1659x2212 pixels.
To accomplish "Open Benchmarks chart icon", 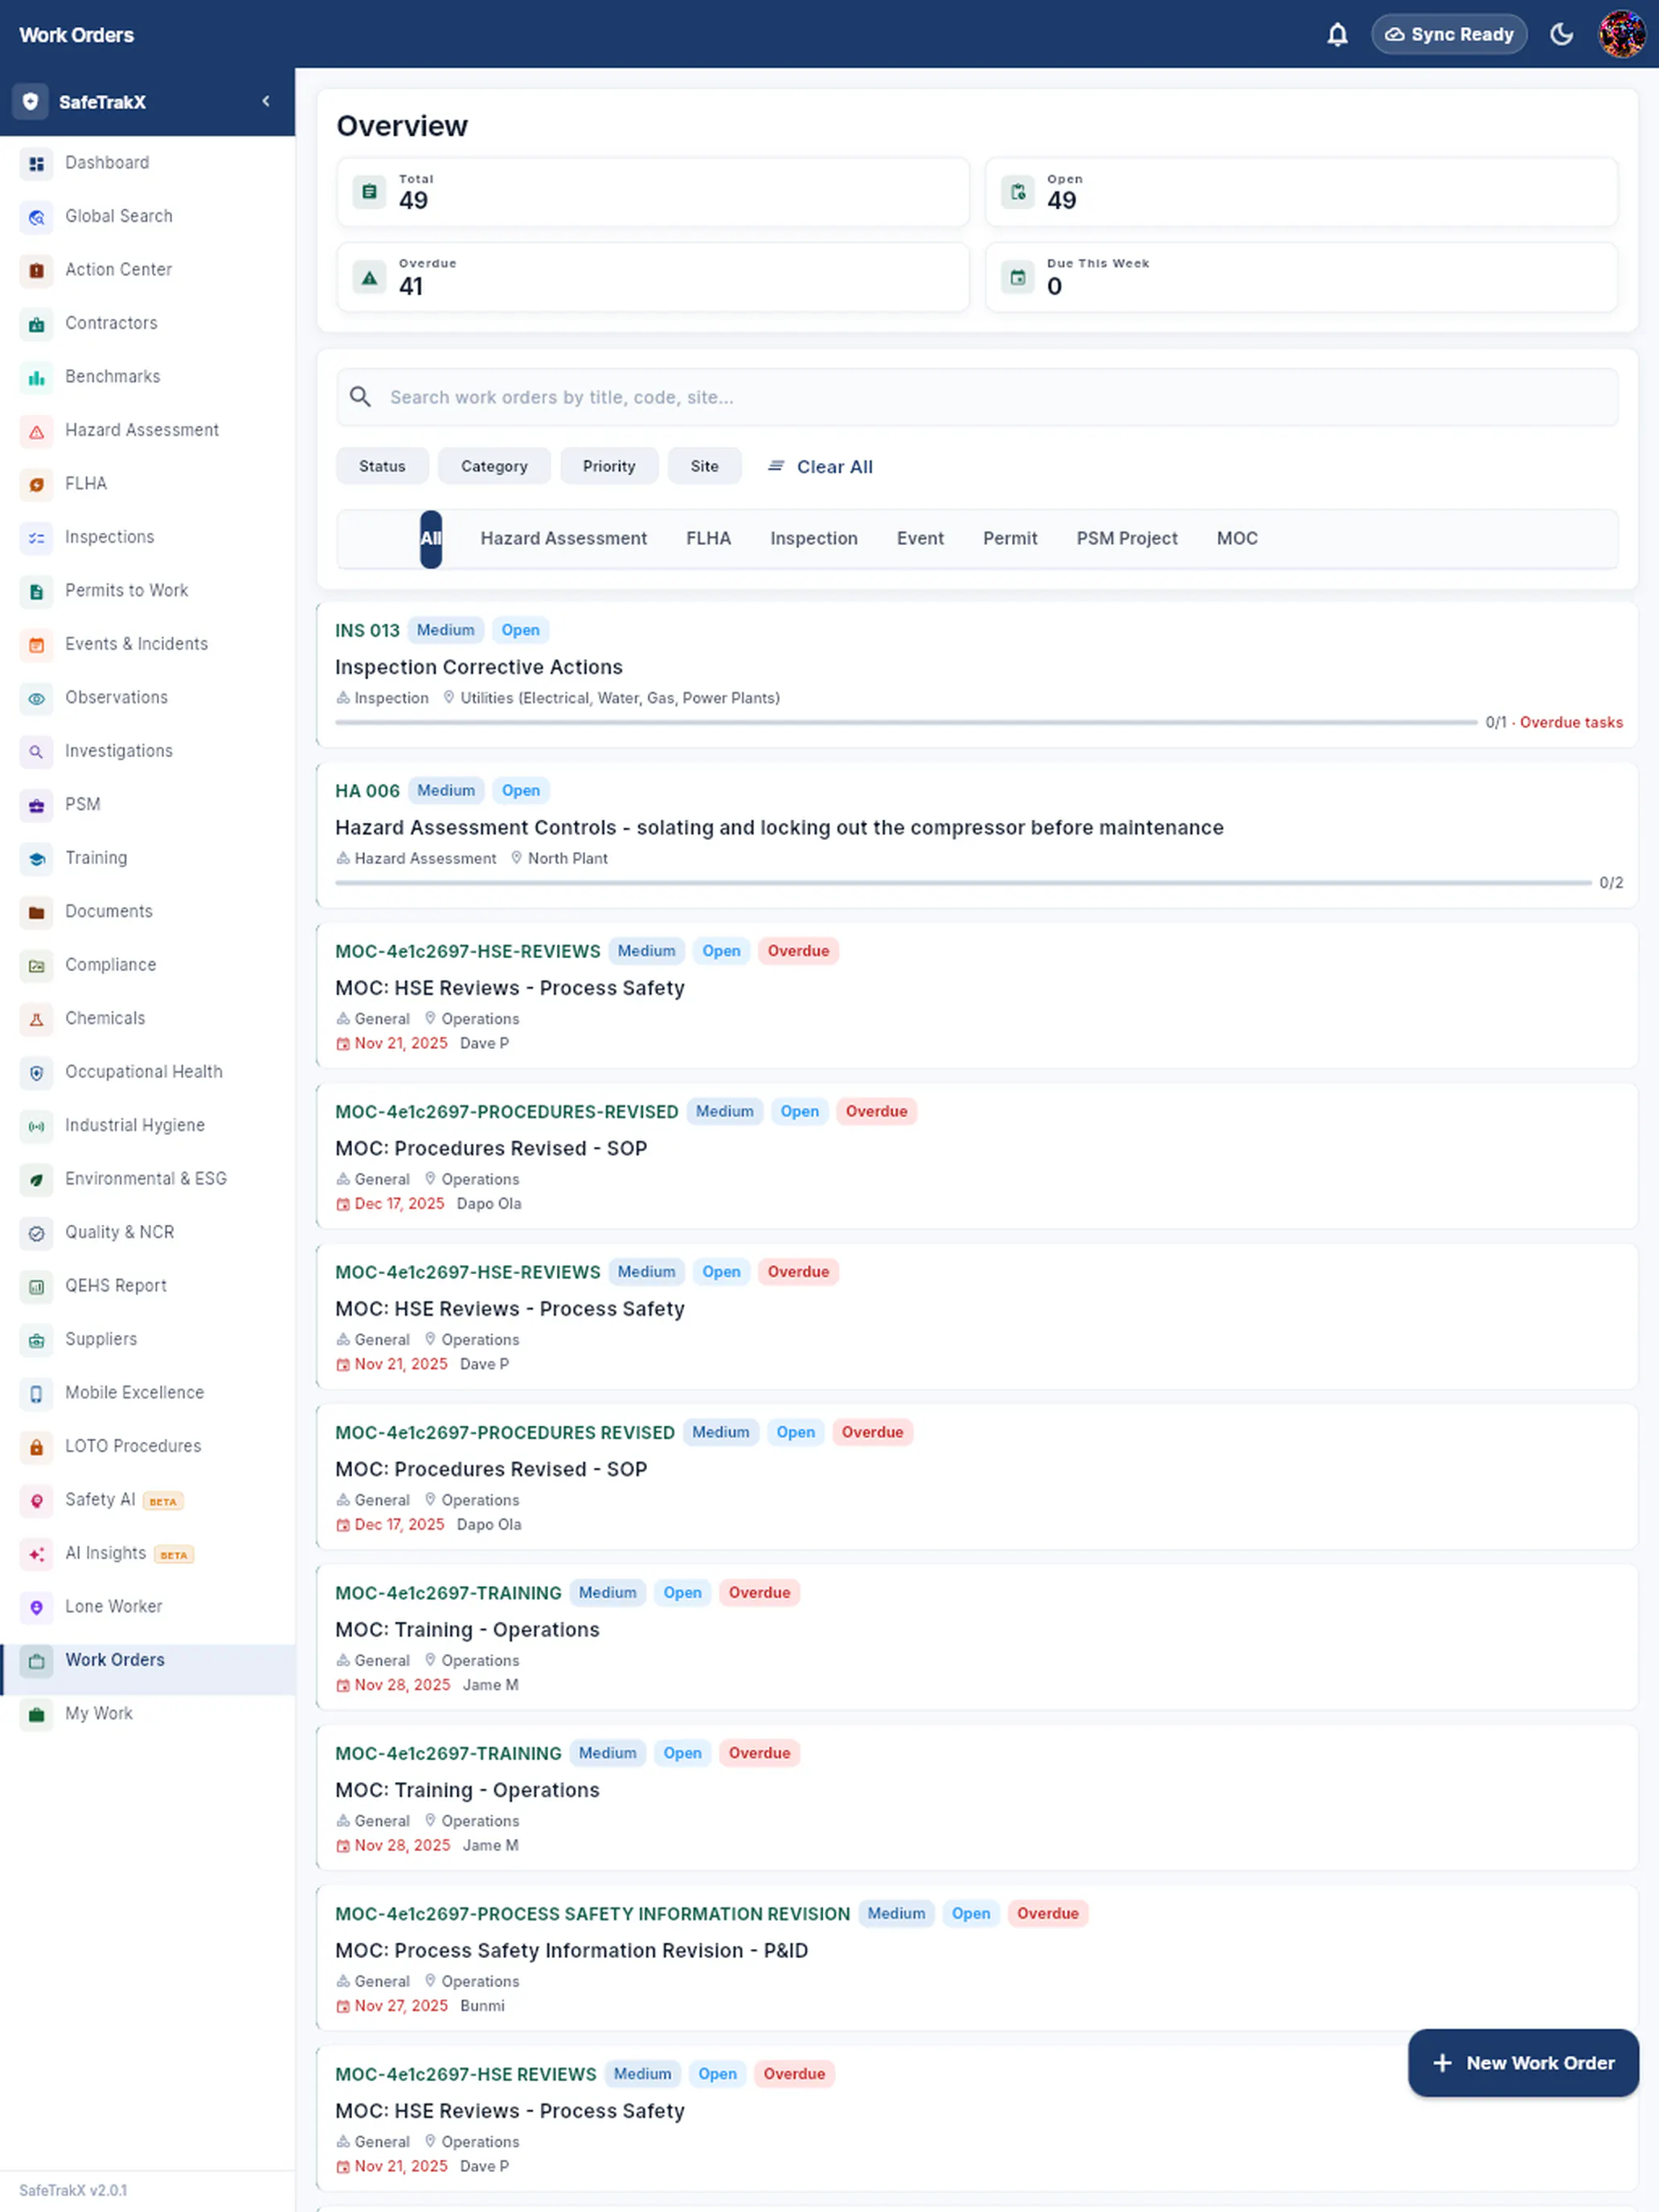I will pos(37,378).
